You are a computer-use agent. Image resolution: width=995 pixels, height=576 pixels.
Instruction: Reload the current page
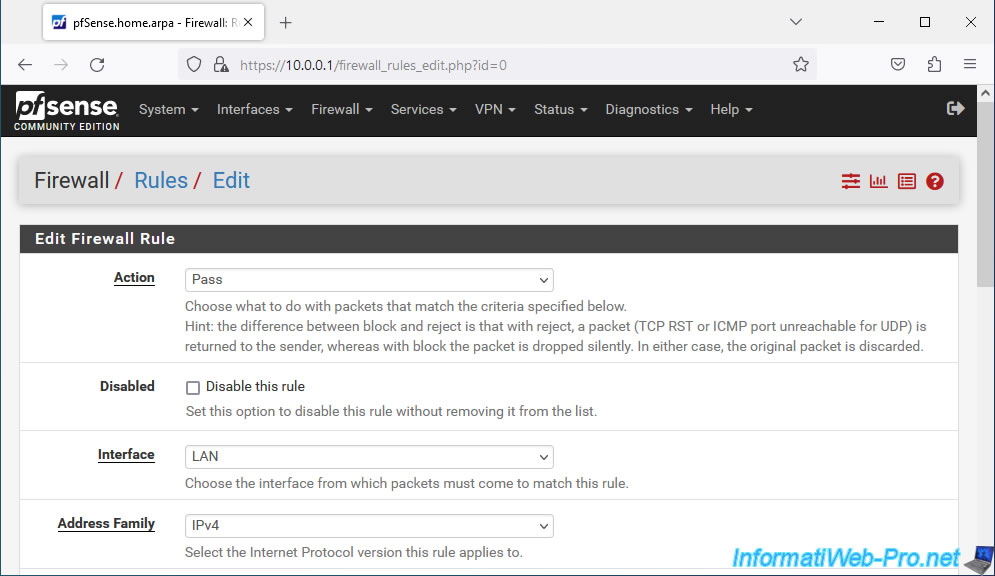97,65
